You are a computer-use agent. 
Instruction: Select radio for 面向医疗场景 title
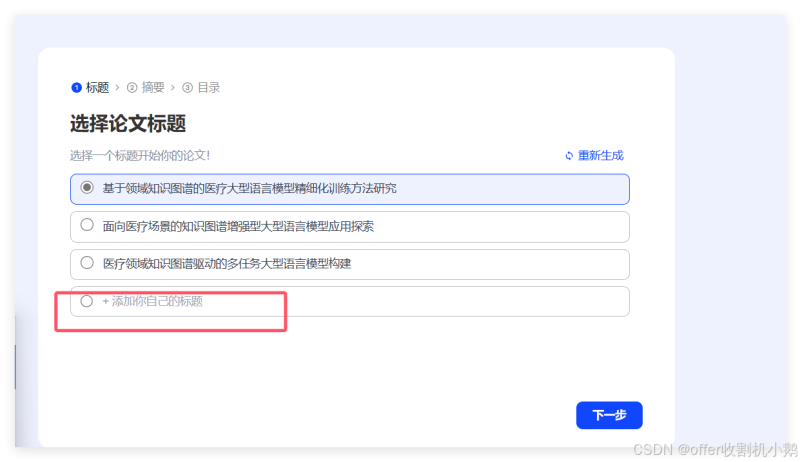point(87,225)
